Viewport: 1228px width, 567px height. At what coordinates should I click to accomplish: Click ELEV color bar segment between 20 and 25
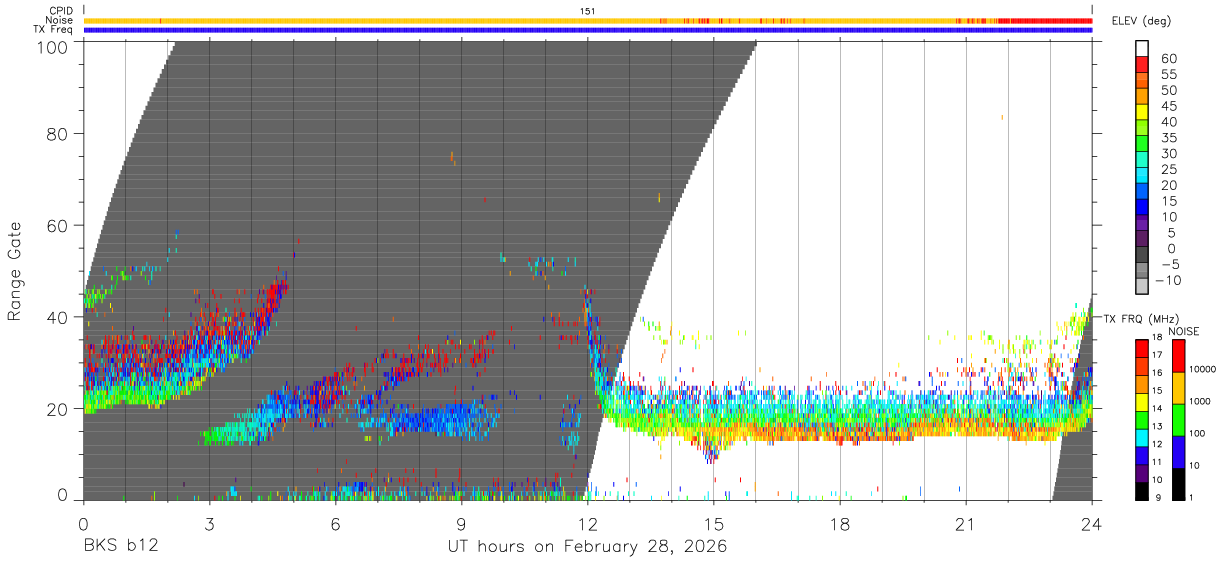(x=1142, y=177)
